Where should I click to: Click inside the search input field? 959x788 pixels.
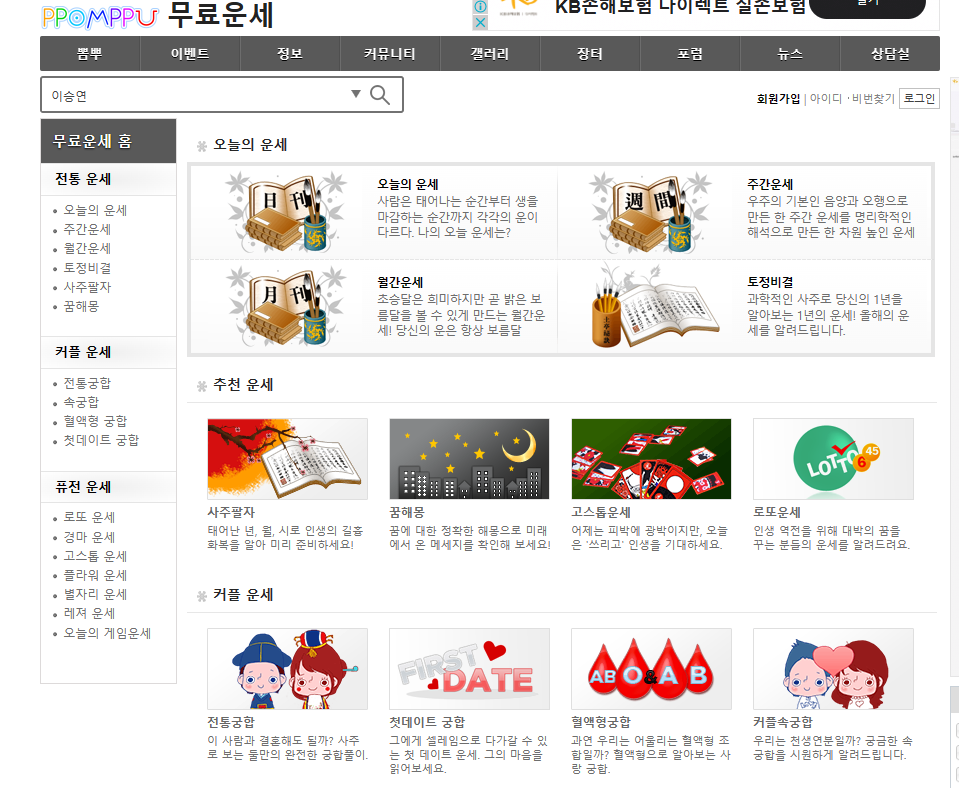(180, 93)
